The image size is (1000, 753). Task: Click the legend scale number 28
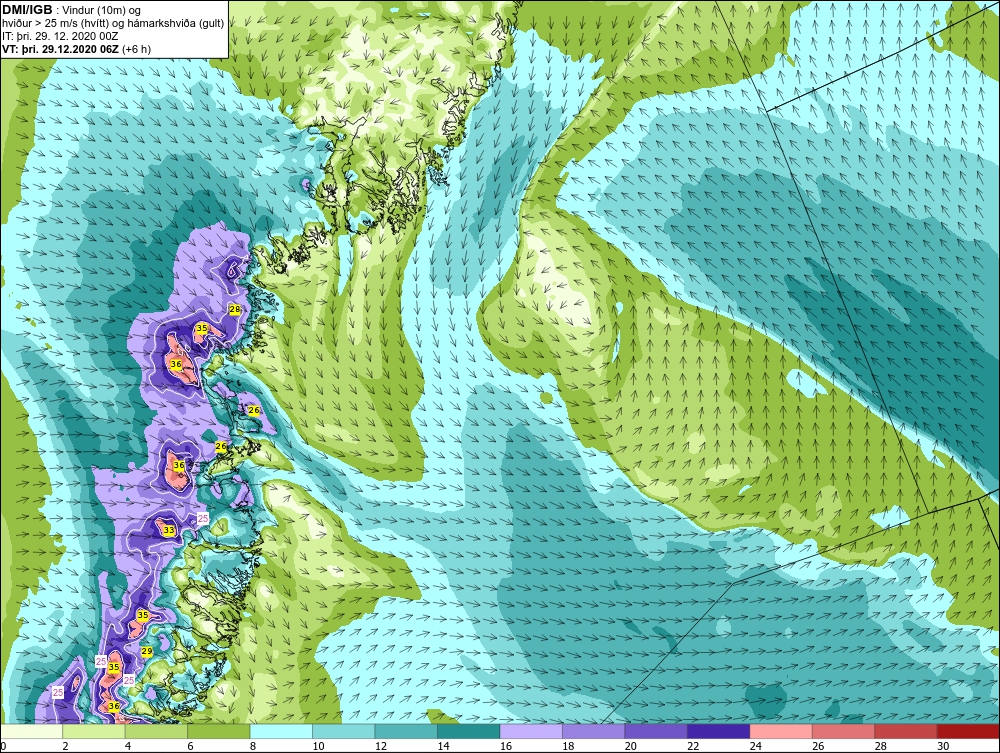point(881,746)
